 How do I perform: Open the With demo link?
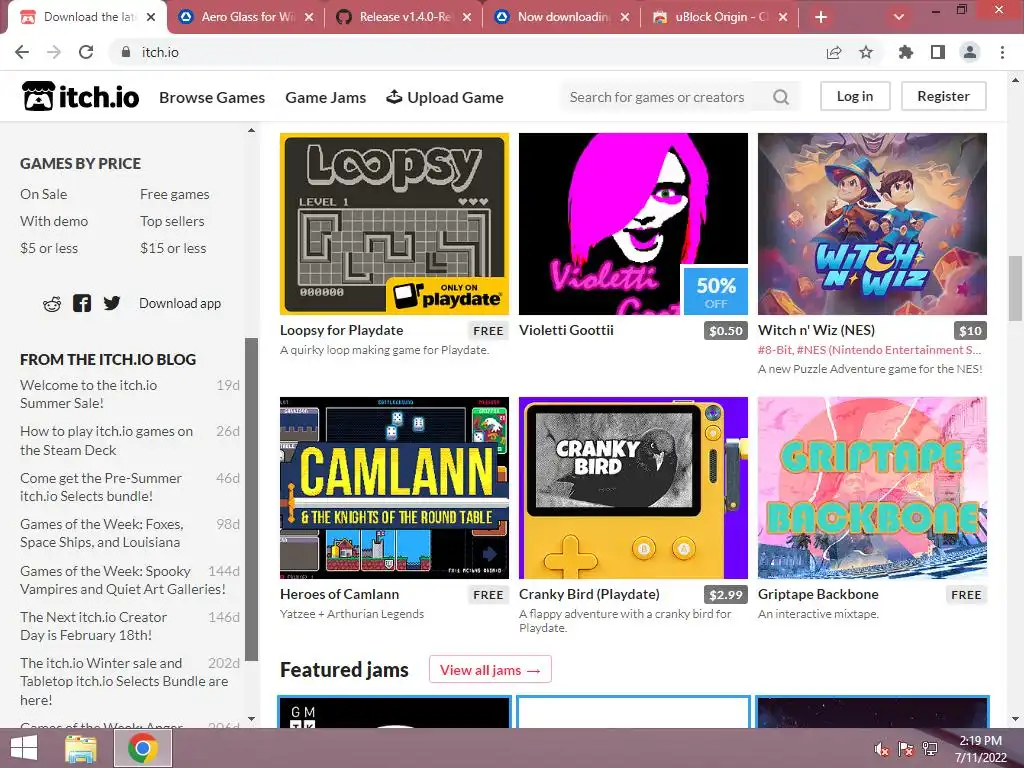click(54, 221)
